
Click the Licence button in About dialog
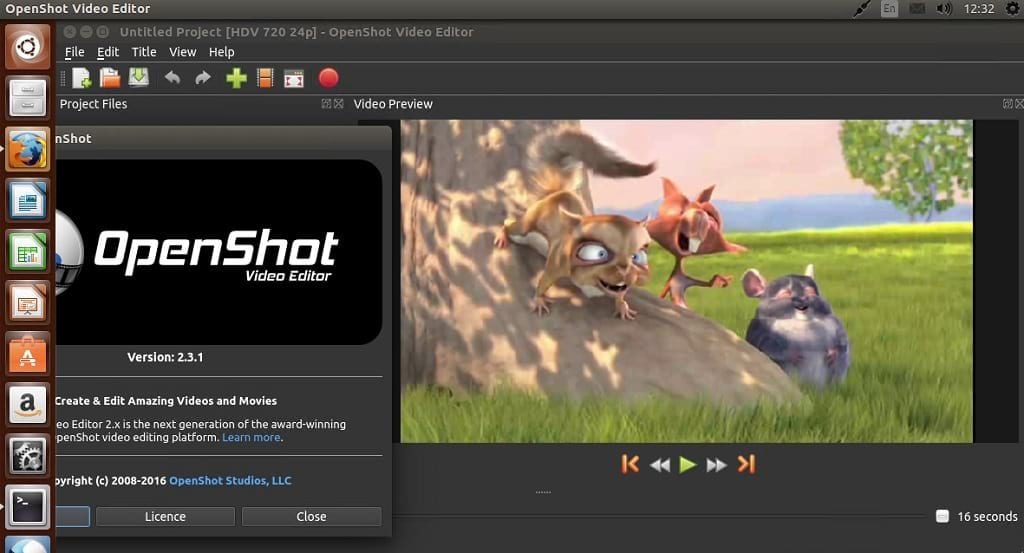pyautogui.click(x=165, y=516)
